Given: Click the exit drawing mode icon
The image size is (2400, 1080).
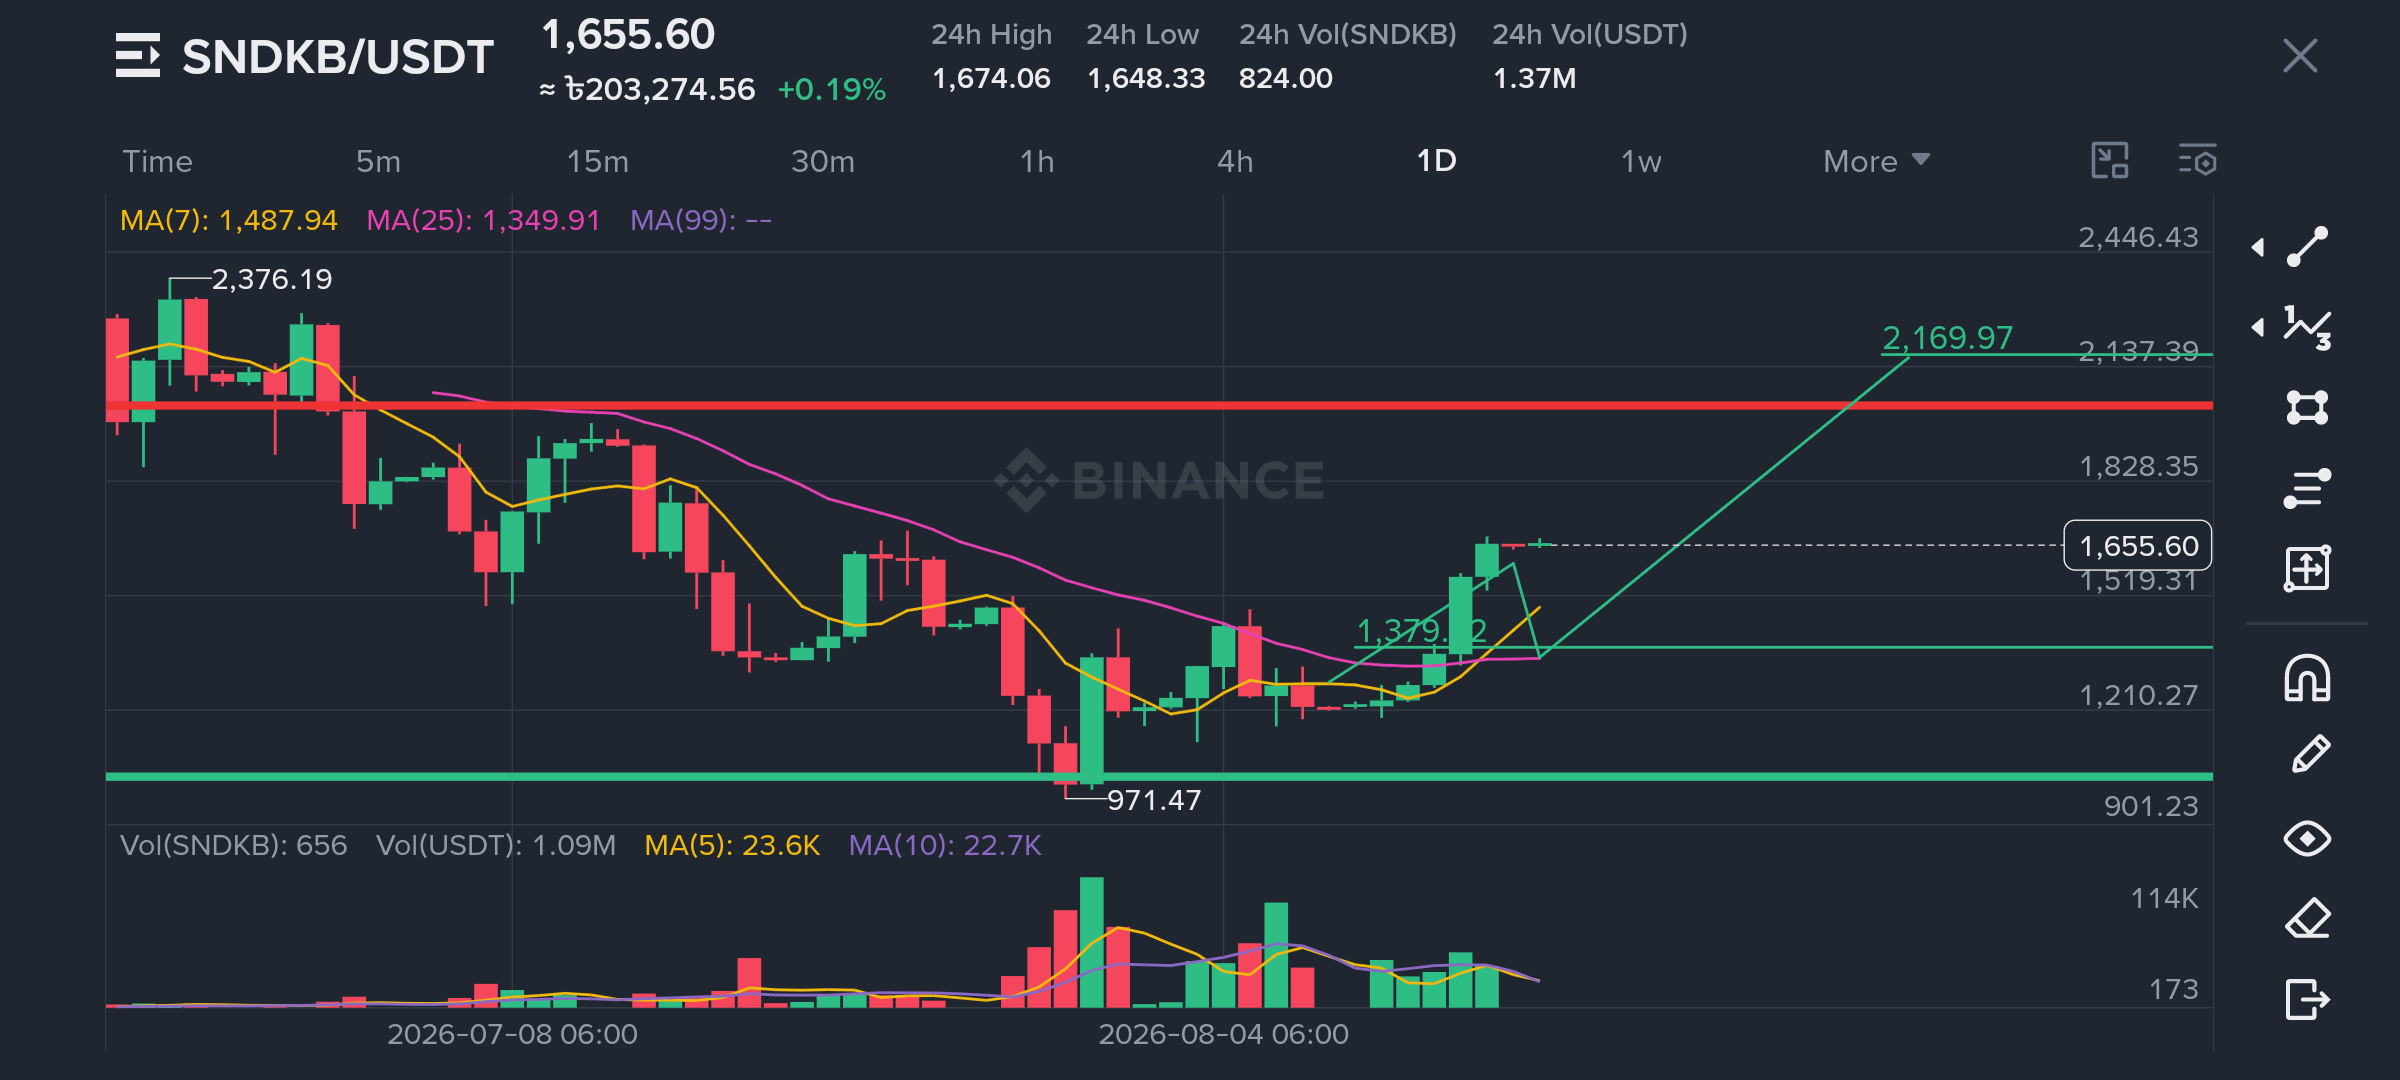Looking at the screenshot, I should click(x=2307, y=998).
